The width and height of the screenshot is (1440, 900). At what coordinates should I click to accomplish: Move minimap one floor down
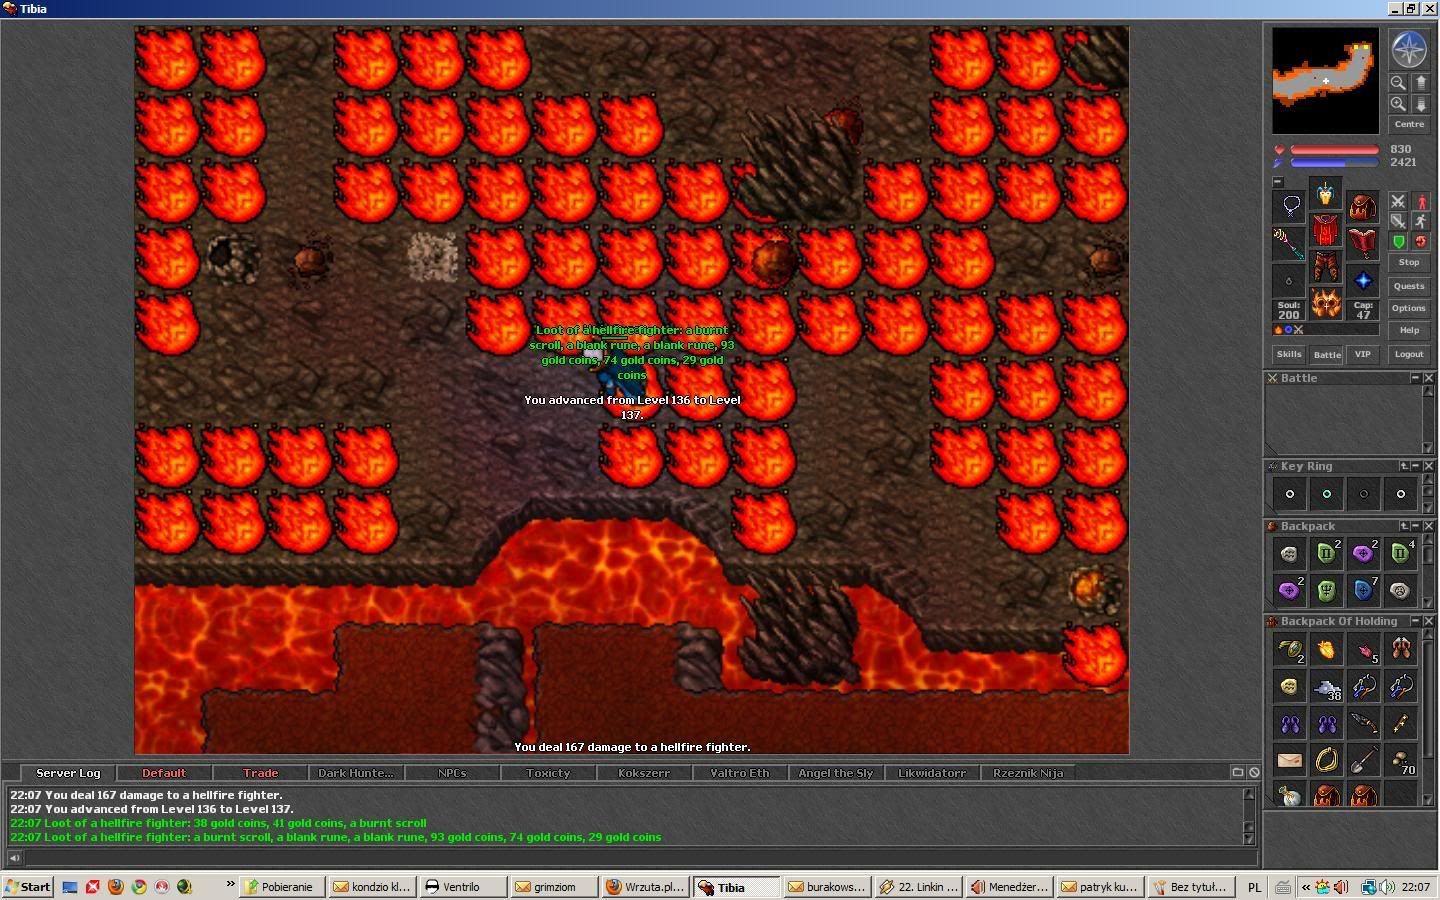click(1420, 104)
